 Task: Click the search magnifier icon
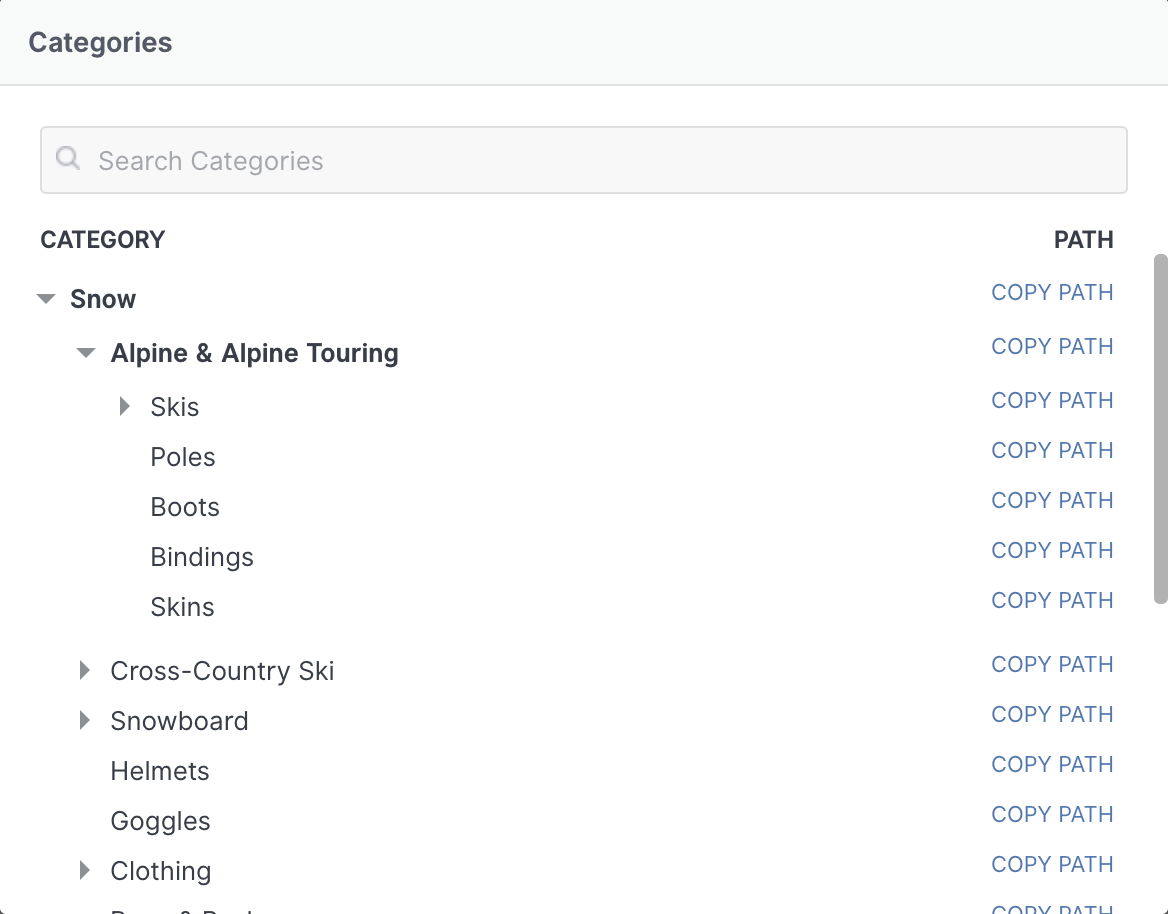(68, 159)
